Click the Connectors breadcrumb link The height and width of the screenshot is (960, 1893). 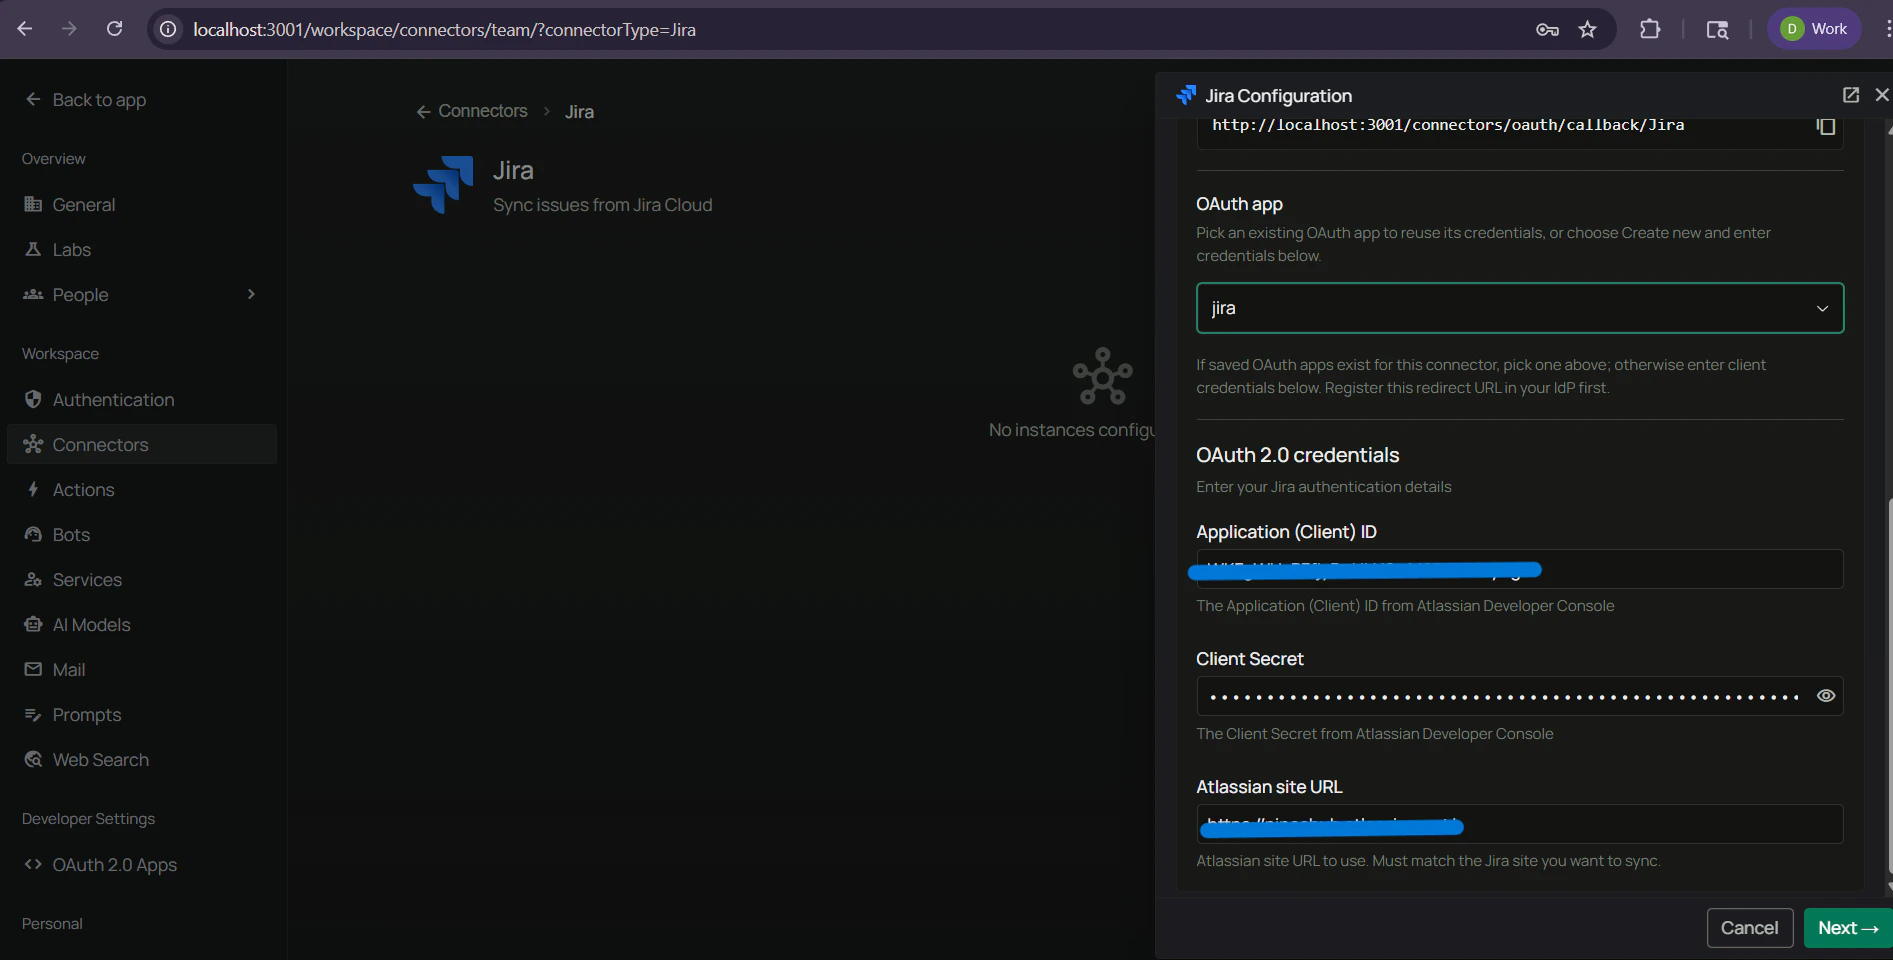(x=482, y=111)
